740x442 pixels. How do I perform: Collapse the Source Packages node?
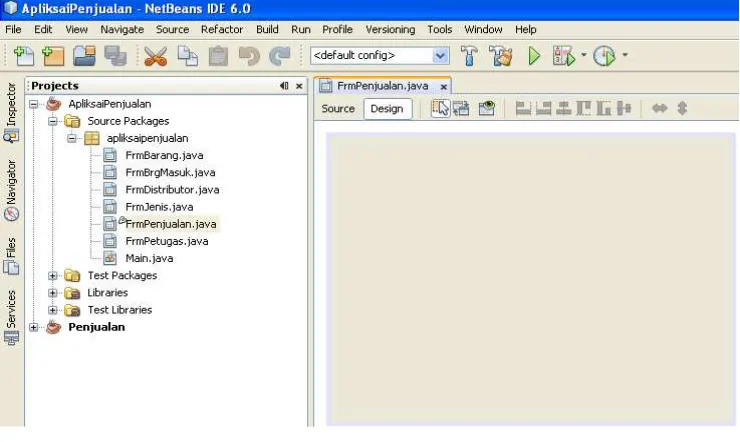[x=53, y=121]
